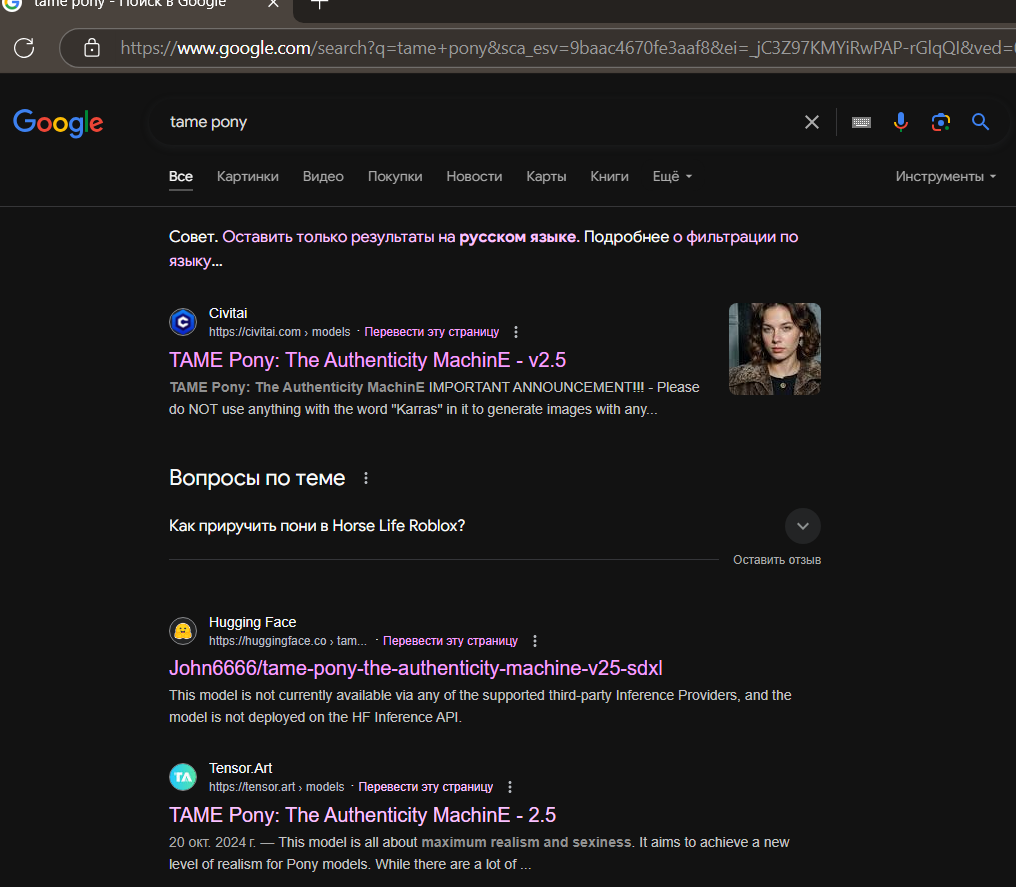Switch to the 'Новости' tab
This screenshot has height=887, width=1016.
[474, 176]
